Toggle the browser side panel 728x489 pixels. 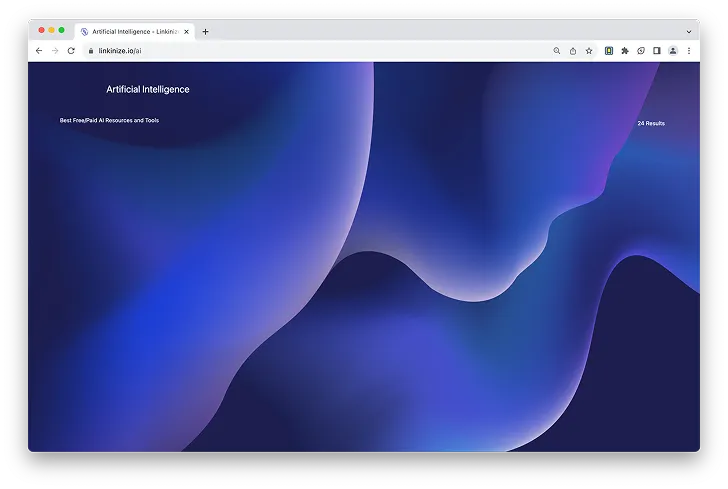[657, 51]
